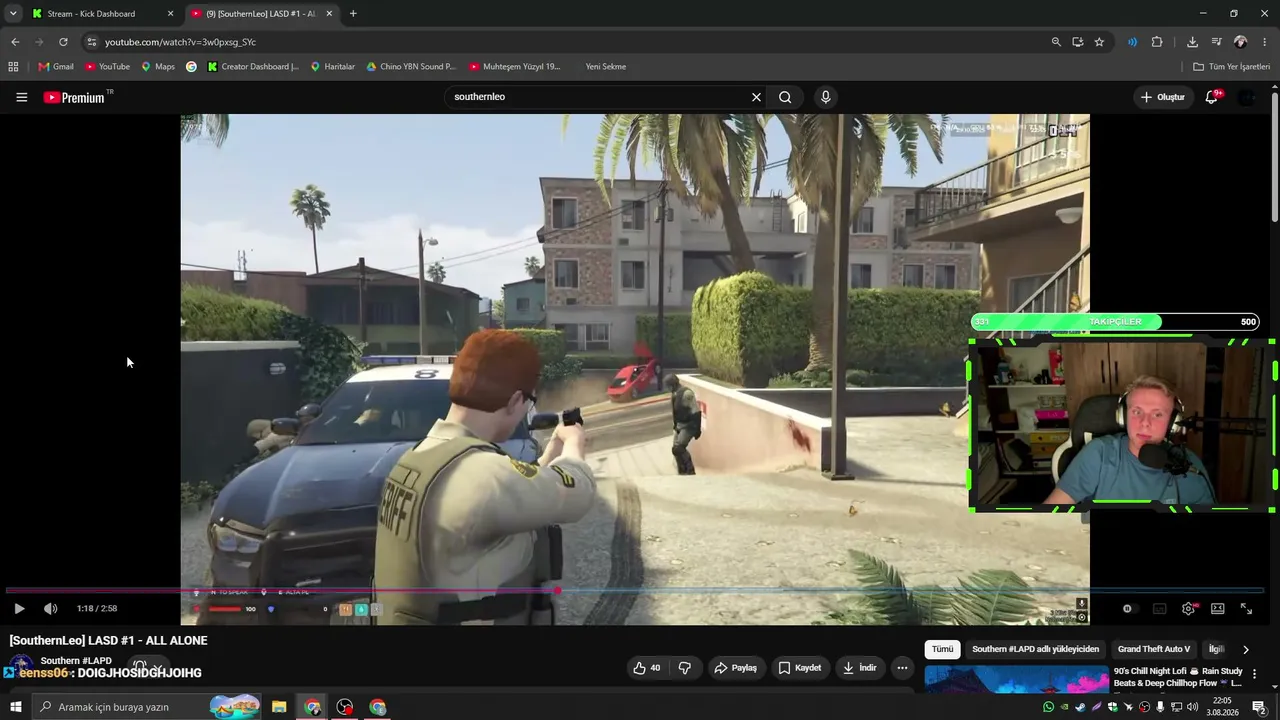
Task: Open the Windows Start menu
Action: tap(15, 707)
